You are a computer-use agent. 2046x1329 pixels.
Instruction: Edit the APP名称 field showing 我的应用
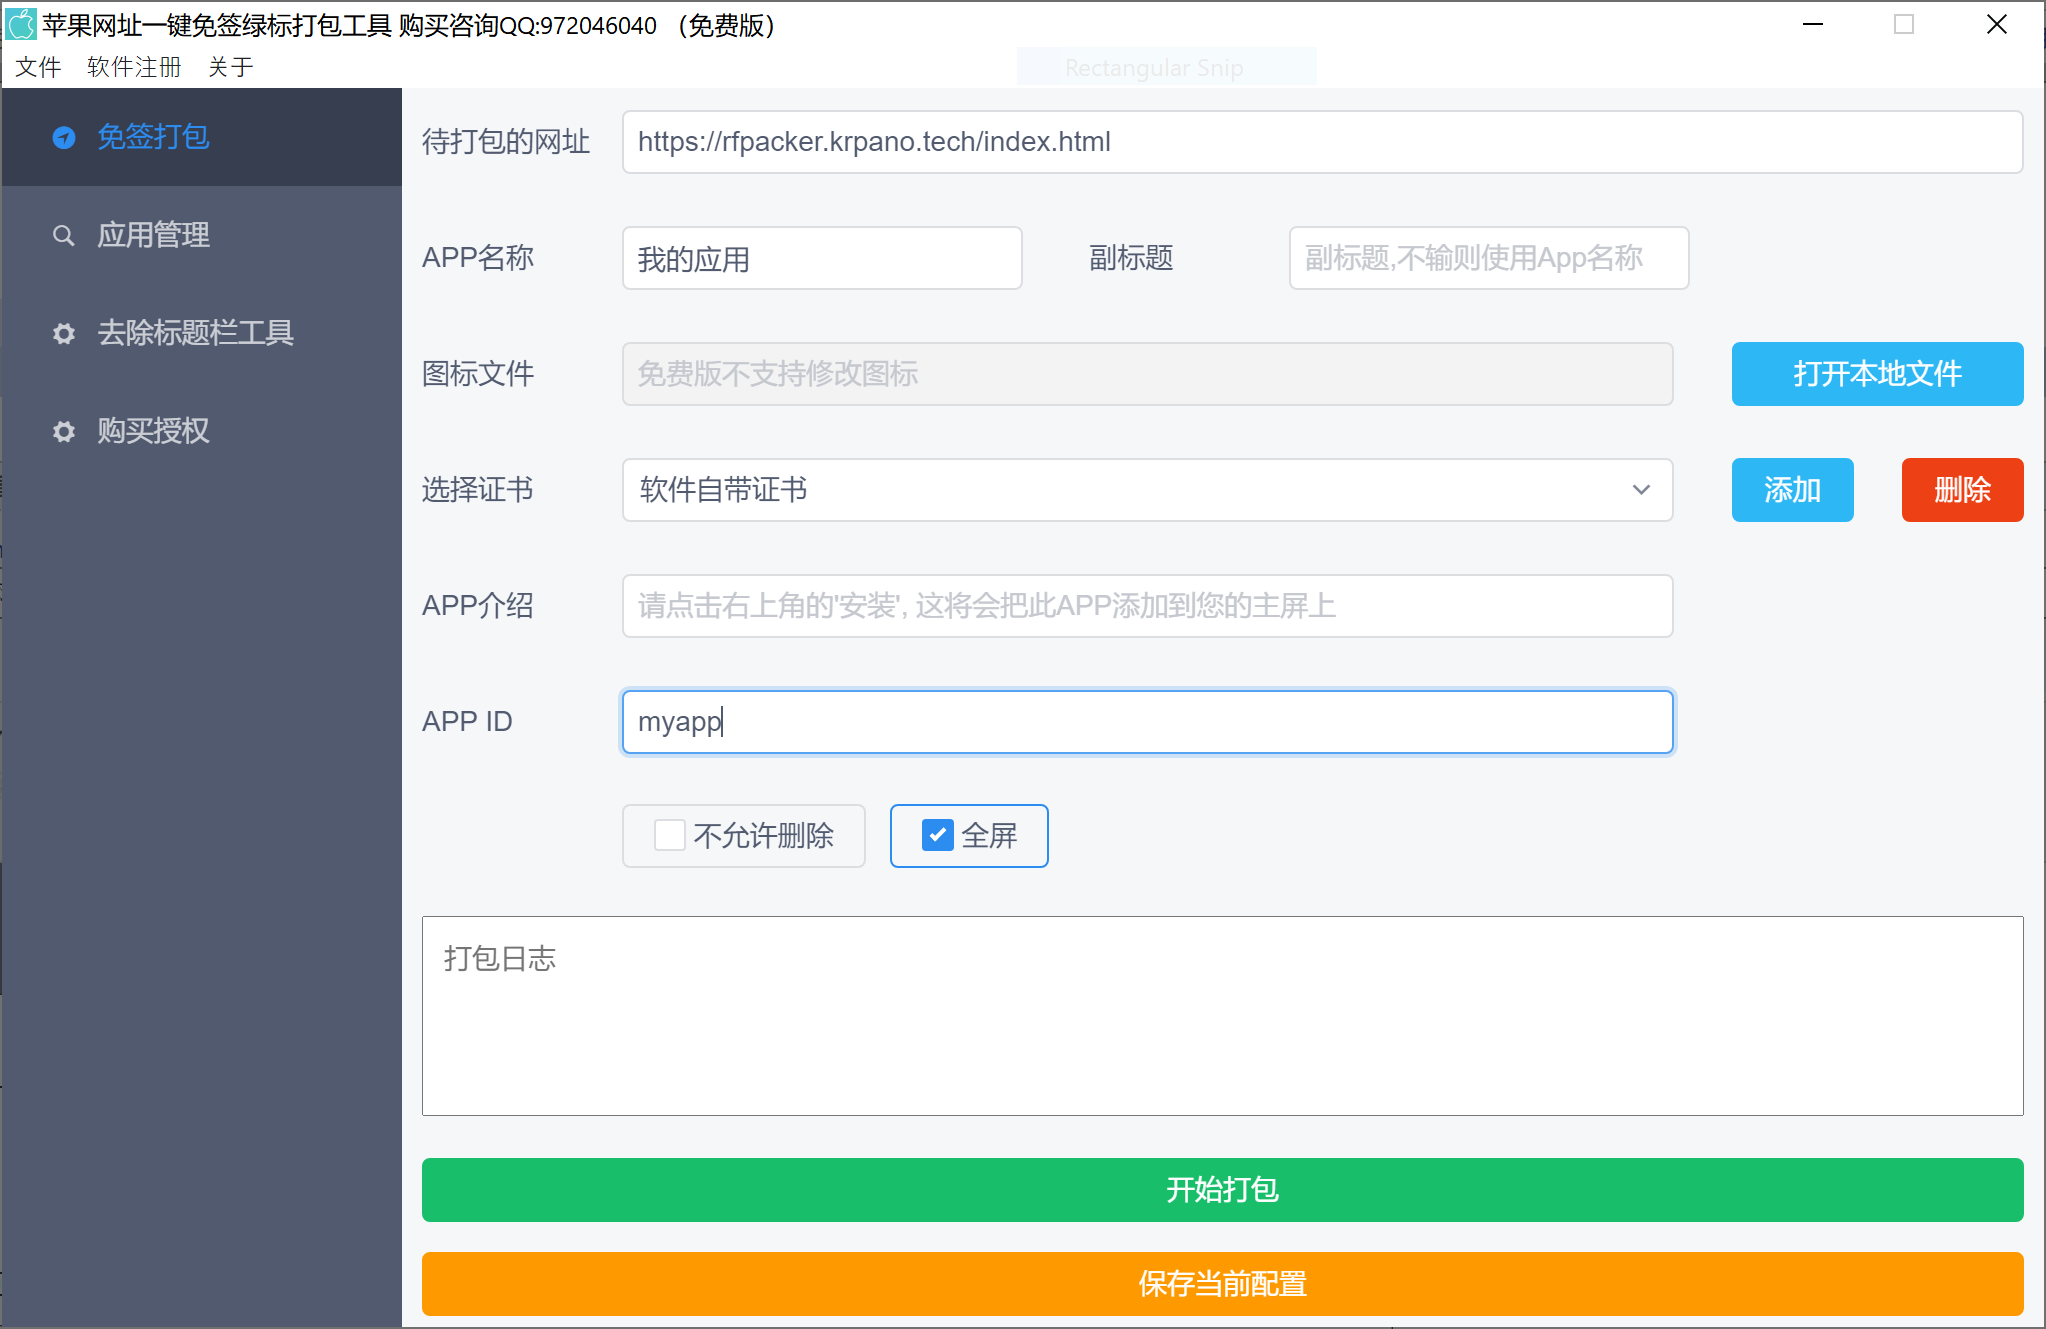pyautogui.click(x=820, y=258)
